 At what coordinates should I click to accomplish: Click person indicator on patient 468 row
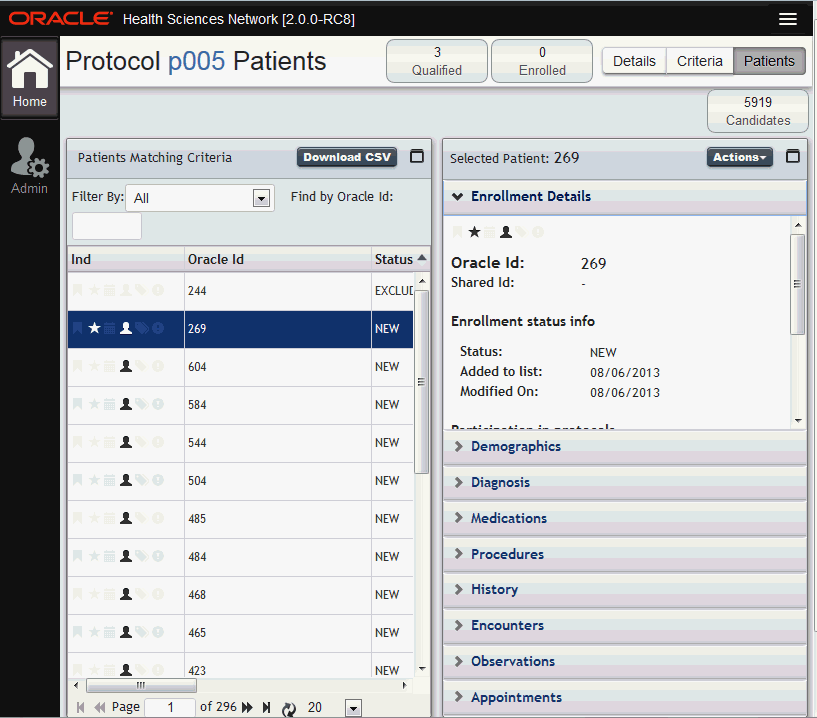(126, 595)
